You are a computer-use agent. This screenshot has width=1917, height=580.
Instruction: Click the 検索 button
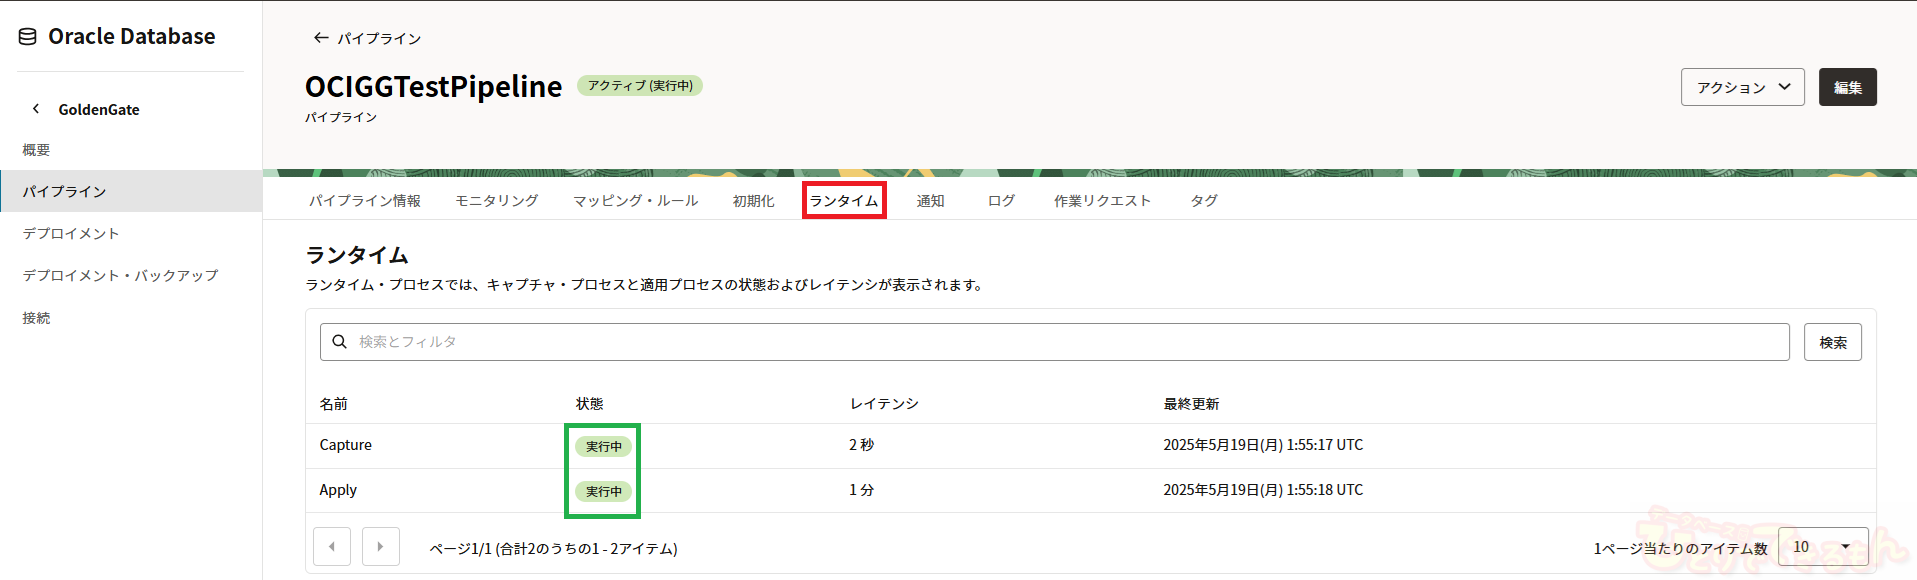pos(1832,342)
